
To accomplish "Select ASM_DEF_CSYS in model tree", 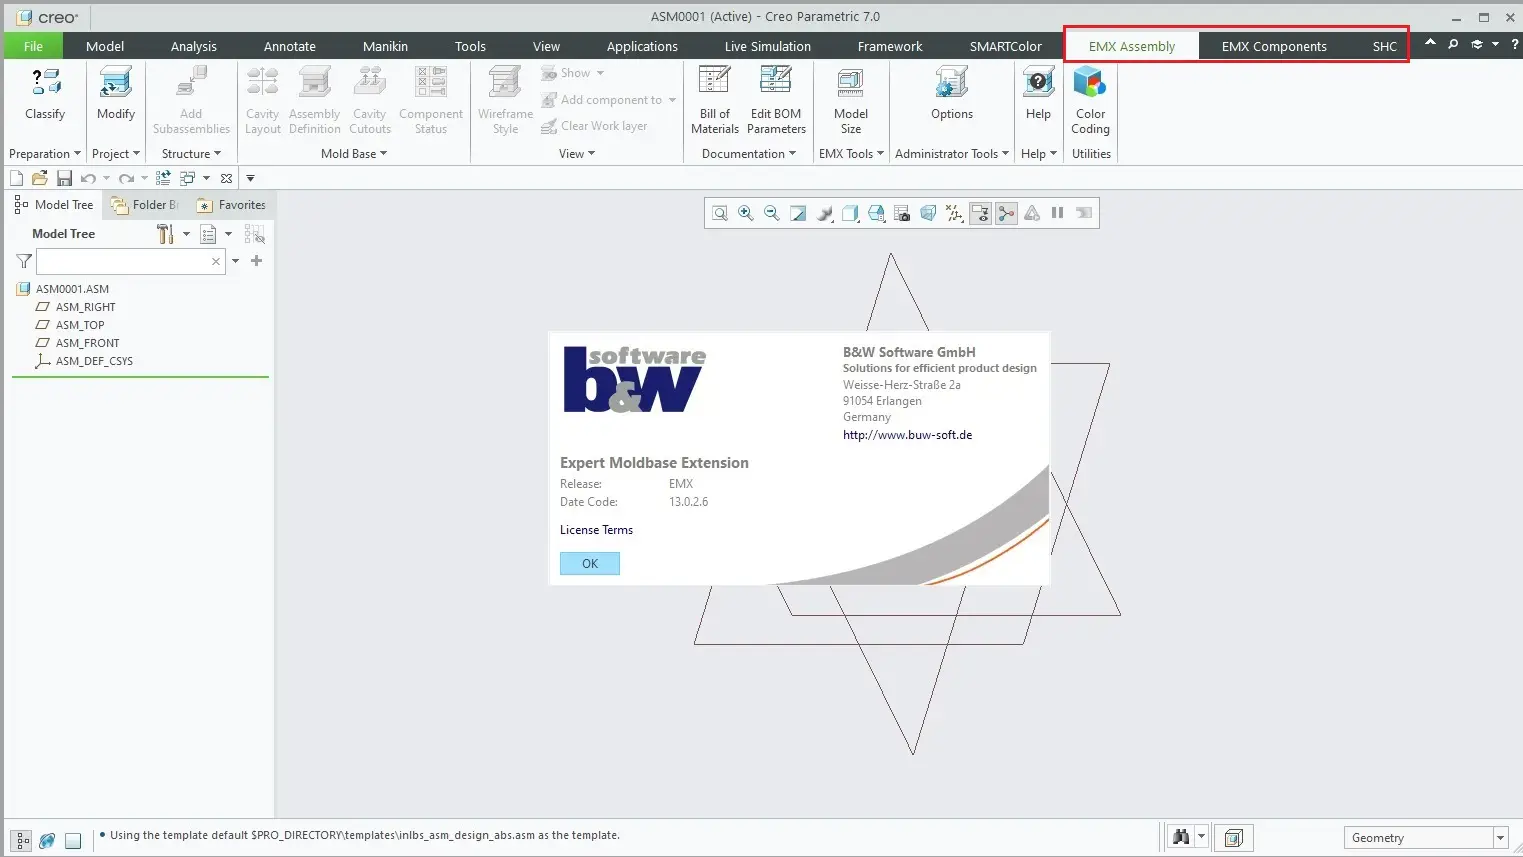I will (x=94, y=361).
